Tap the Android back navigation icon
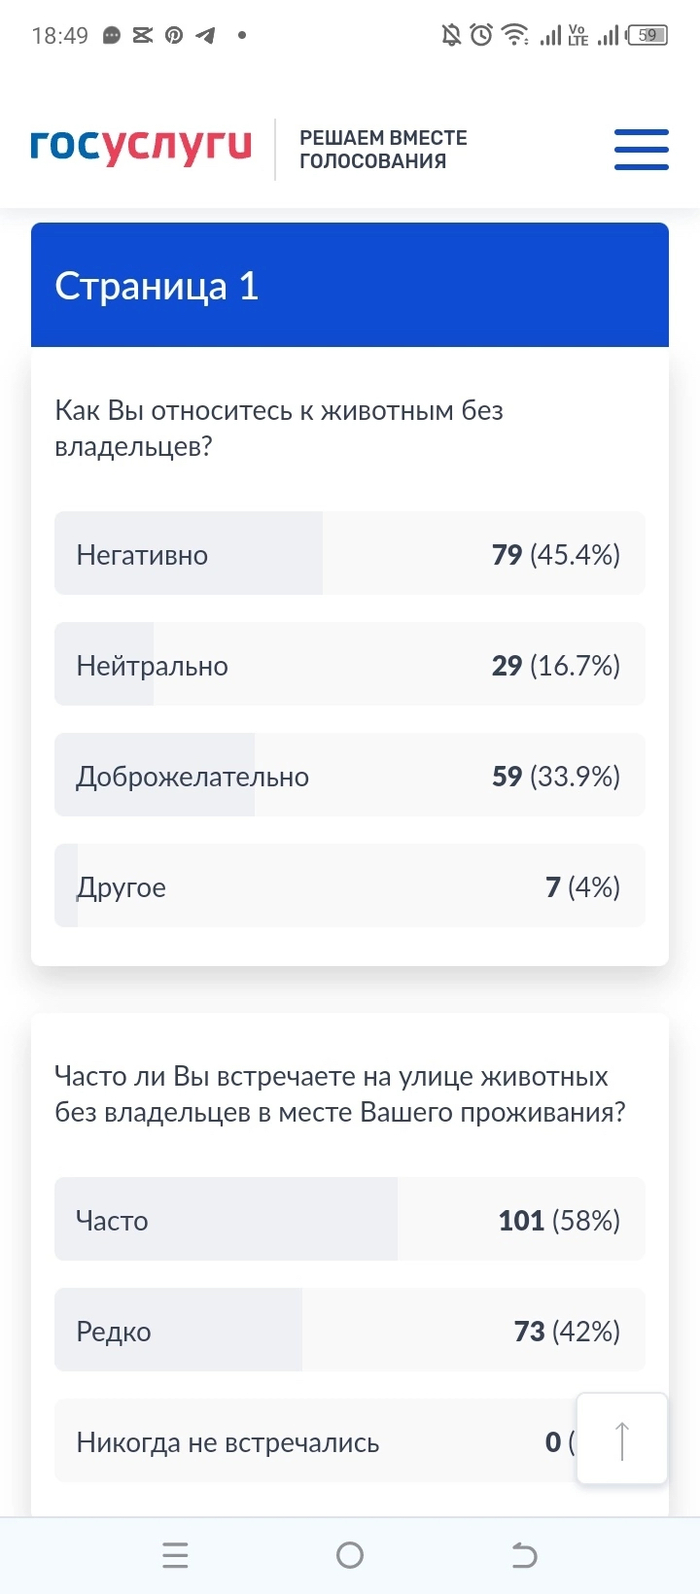This screenshot has width=700, height=1594. click(524, 1554)
